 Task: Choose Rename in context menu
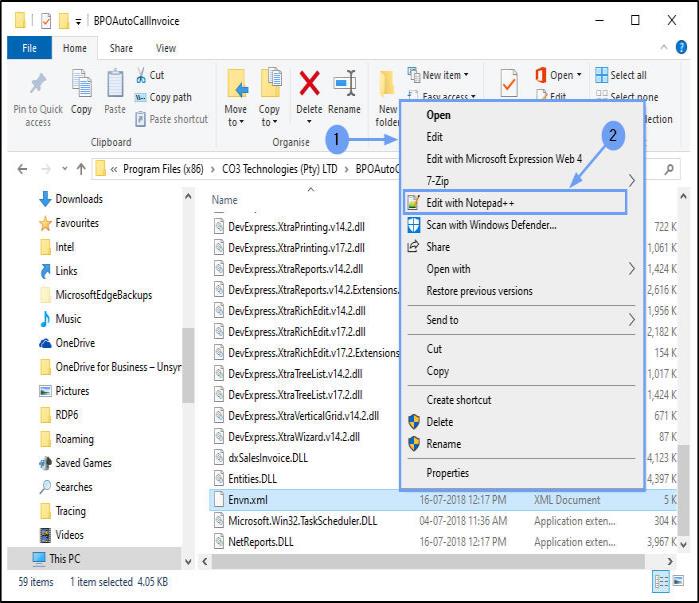(x=444, y=444)
